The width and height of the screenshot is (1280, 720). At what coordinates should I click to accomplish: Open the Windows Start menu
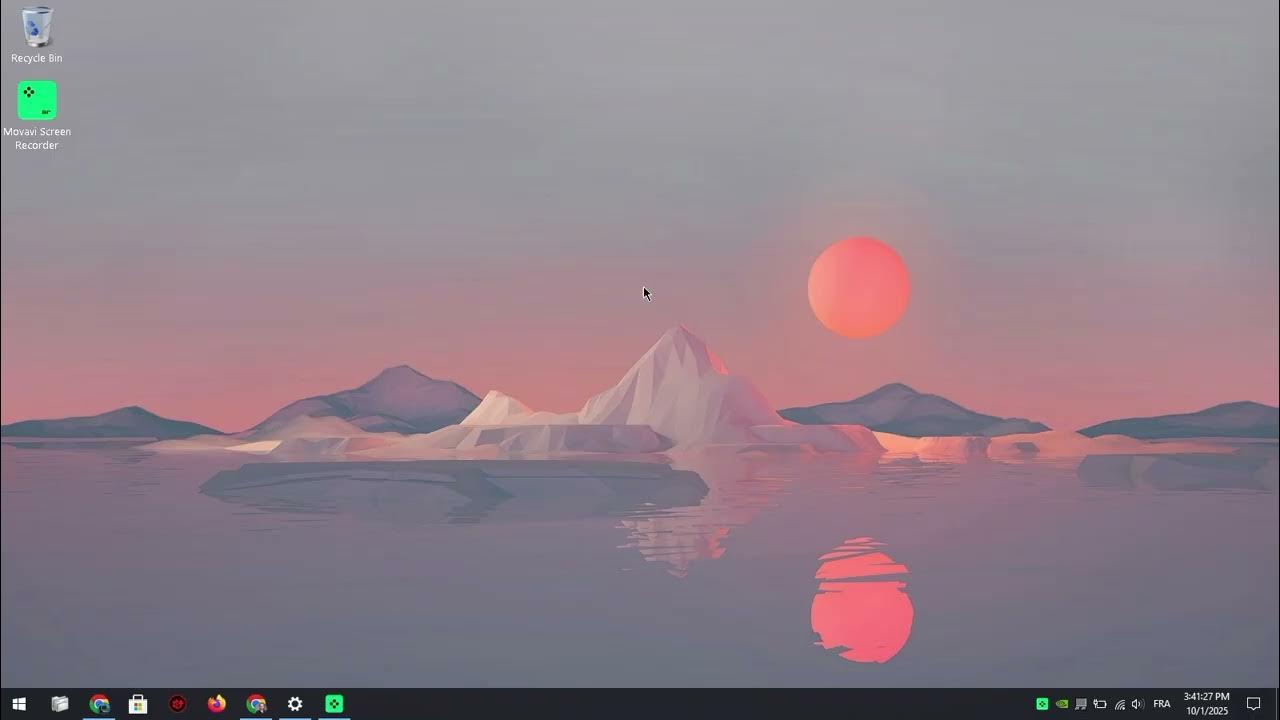19,704
